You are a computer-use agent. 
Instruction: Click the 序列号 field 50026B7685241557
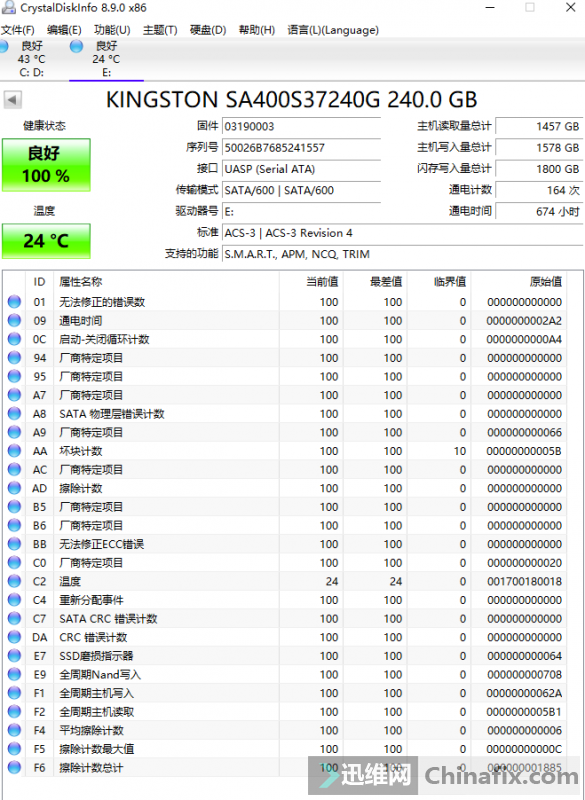[x=301, y=147]
